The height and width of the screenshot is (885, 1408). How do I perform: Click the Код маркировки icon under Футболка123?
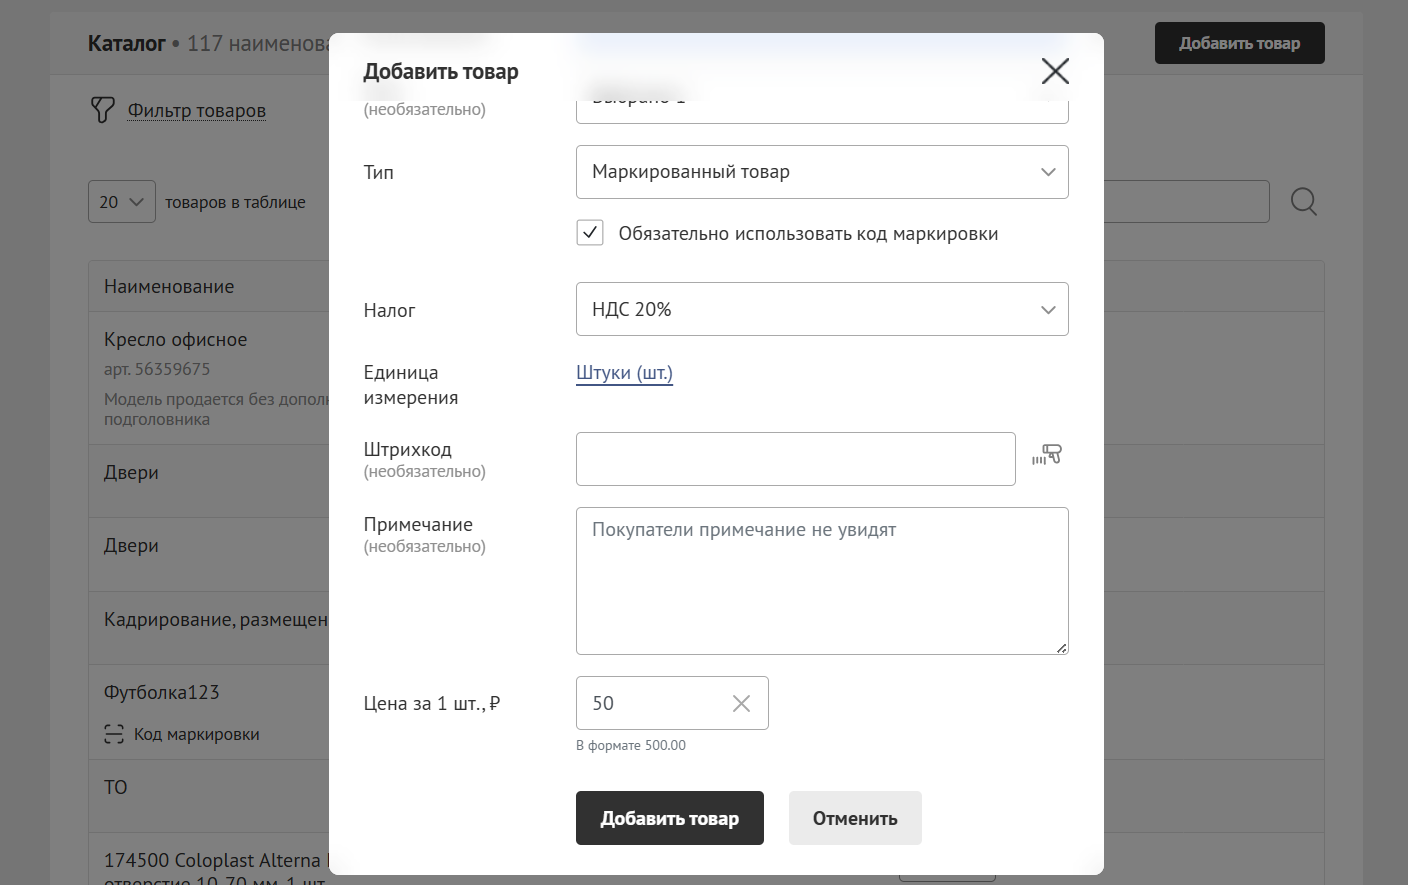[x=114, y=735]
